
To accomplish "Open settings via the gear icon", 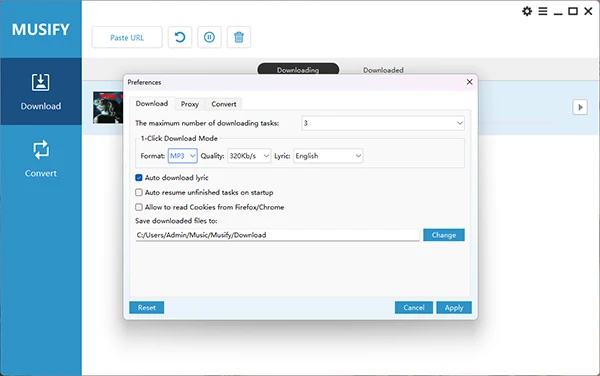I will [527, 11].
